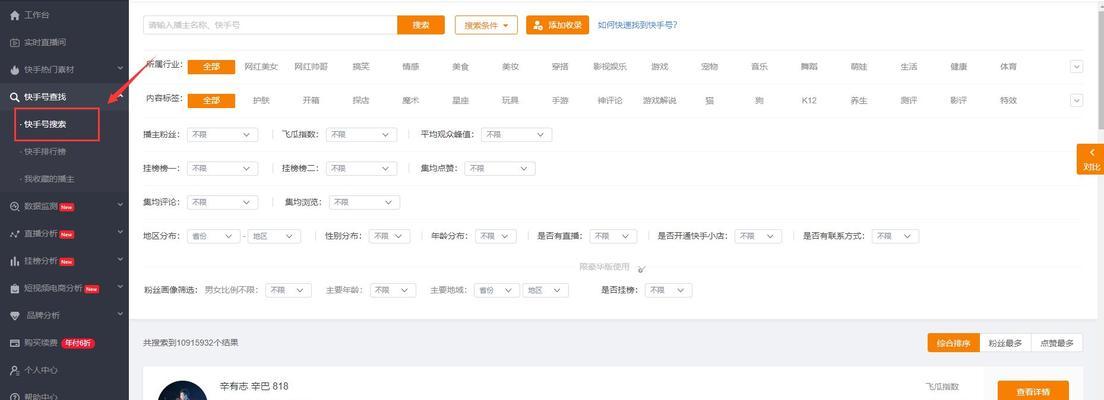
Task: Open 如何快速找到快手号 help link
Action: (638, 25)
